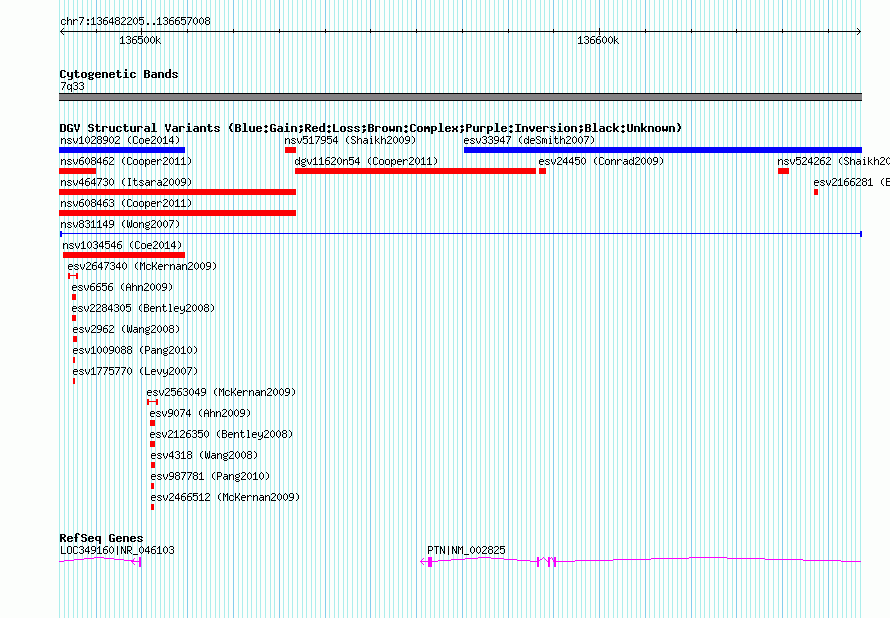Click the left arrow of the ruler
Screen dimensions: 890x618
click(62, 32)
